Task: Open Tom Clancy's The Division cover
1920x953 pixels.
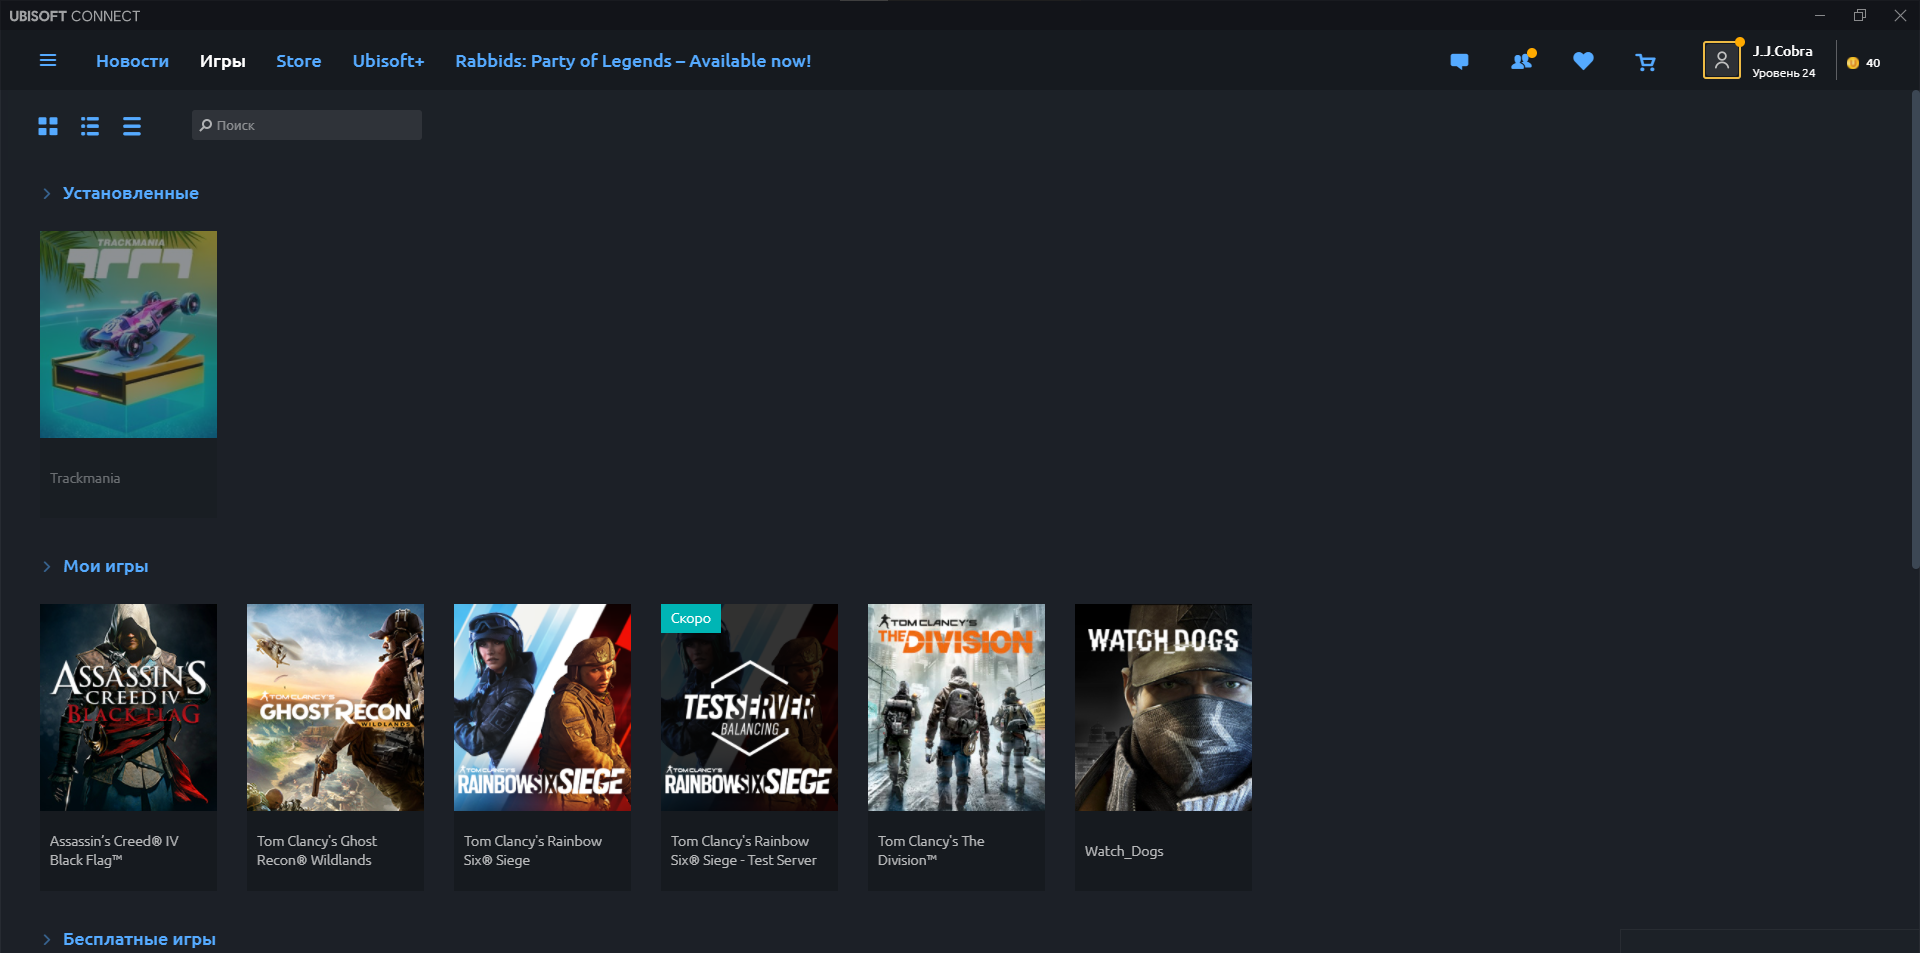Action: click(x=956, y=707)
